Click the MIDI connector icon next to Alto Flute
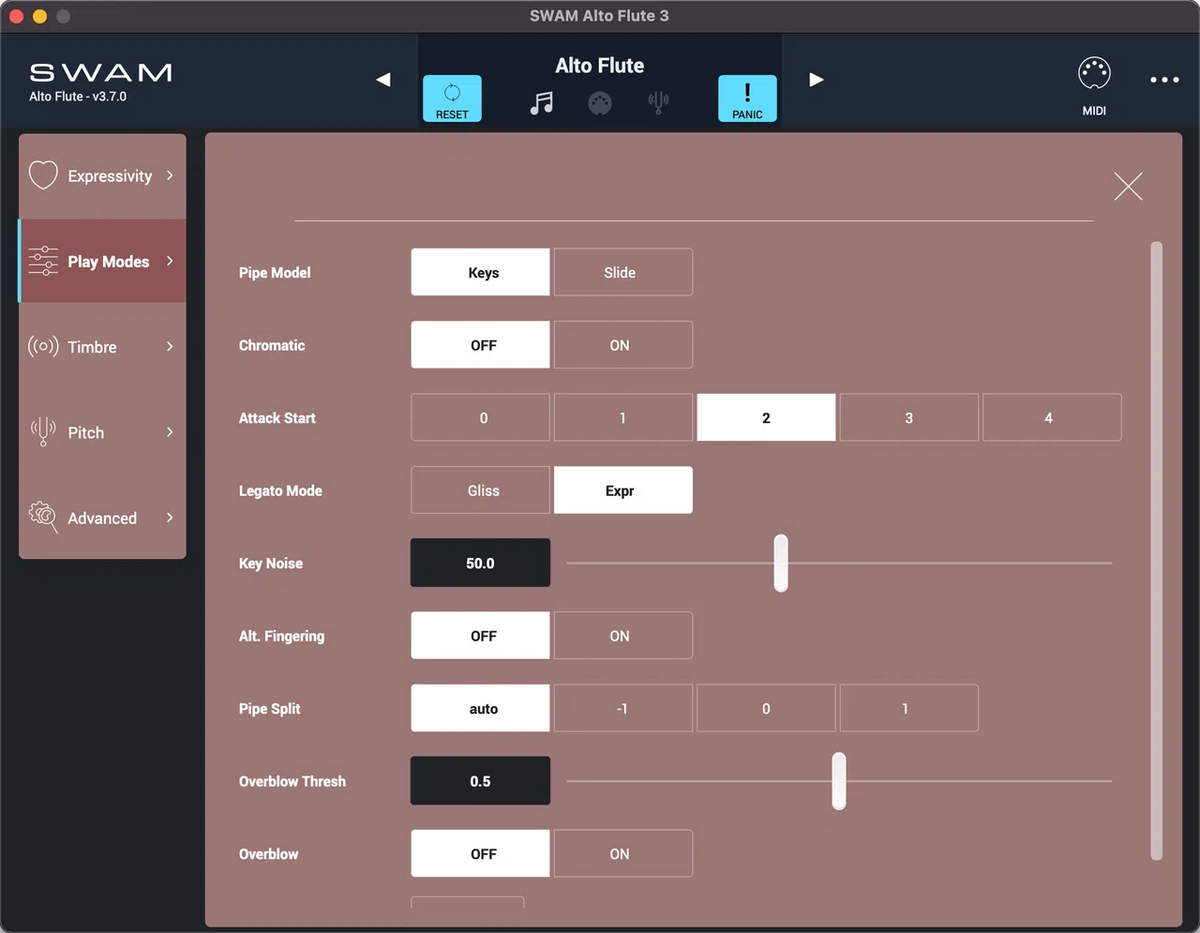Image resolution: width=1200 pixels, height=933 pixels. [x=599, y=101]
